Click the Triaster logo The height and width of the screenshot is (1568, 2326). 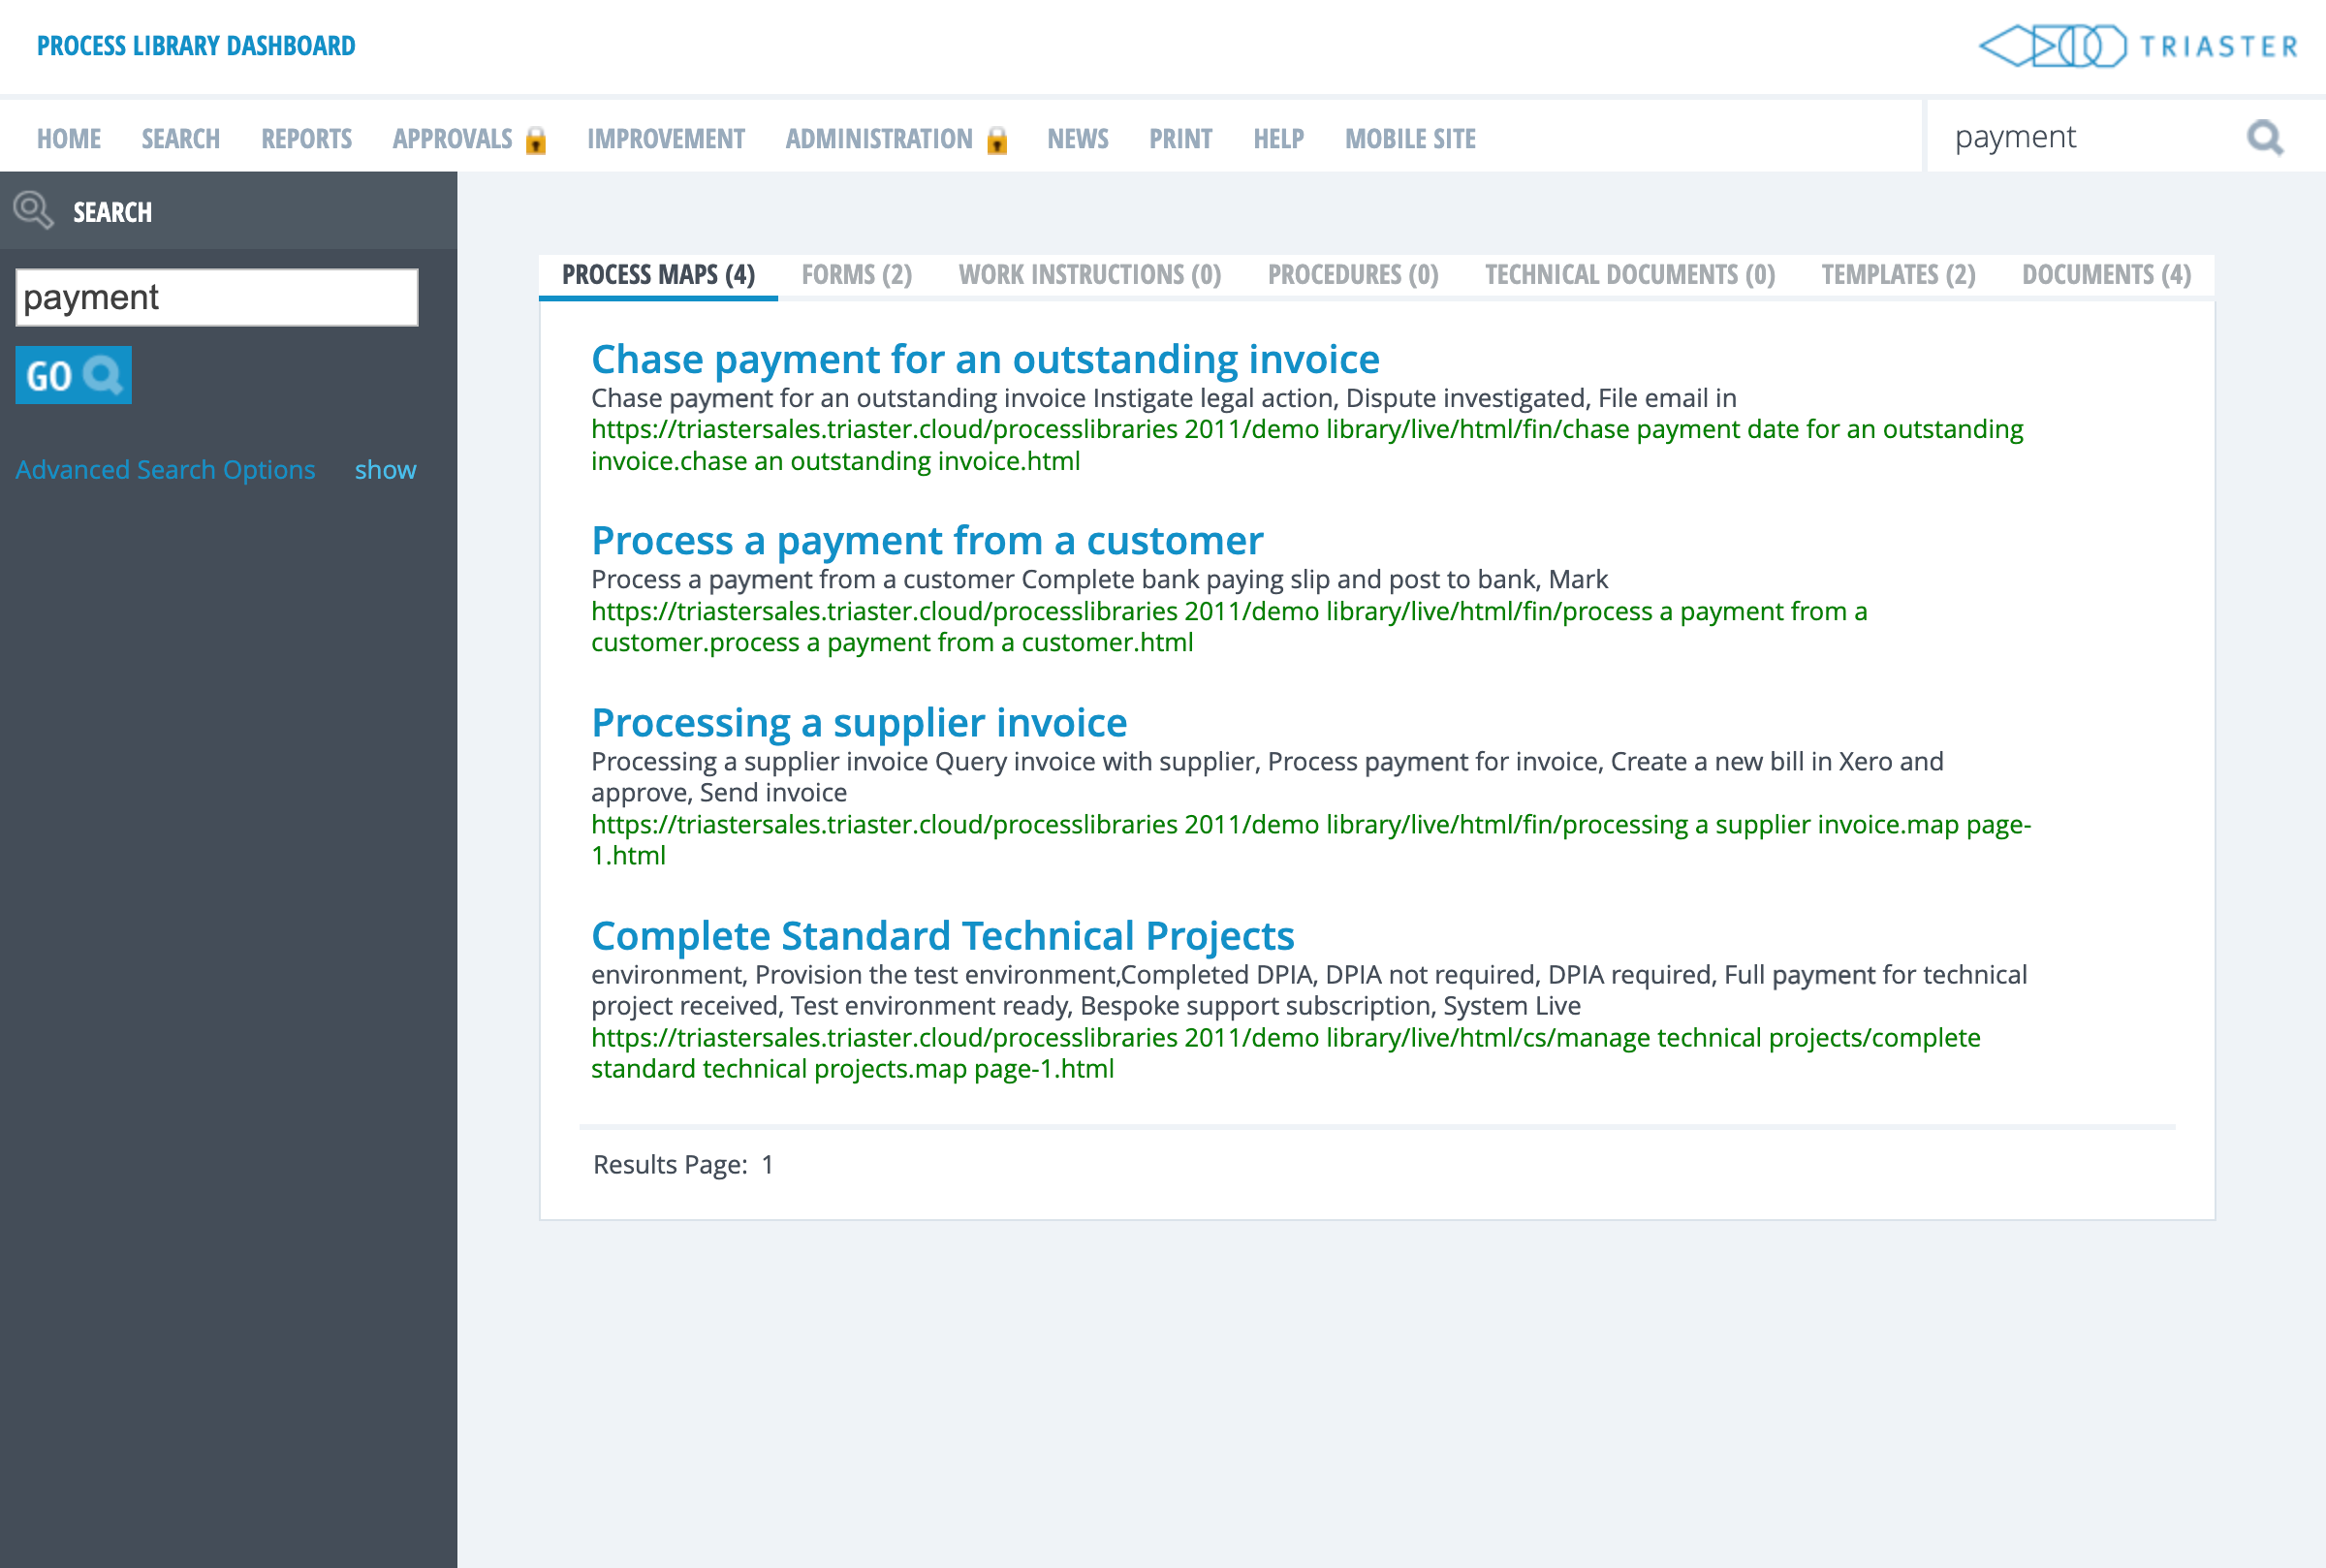2138,46
